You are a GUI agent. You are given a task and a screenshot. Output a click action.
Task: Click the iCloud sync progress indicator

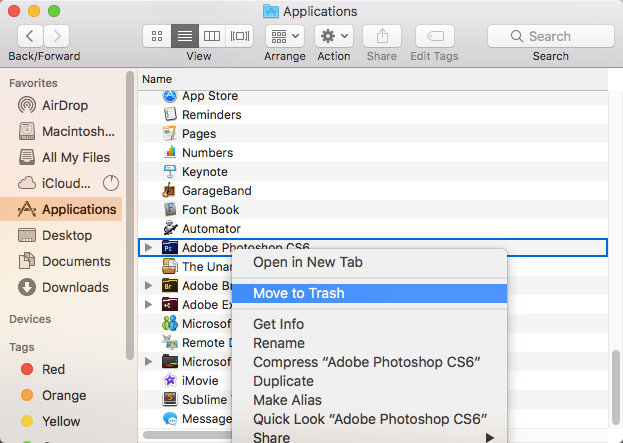click(111, 183)
